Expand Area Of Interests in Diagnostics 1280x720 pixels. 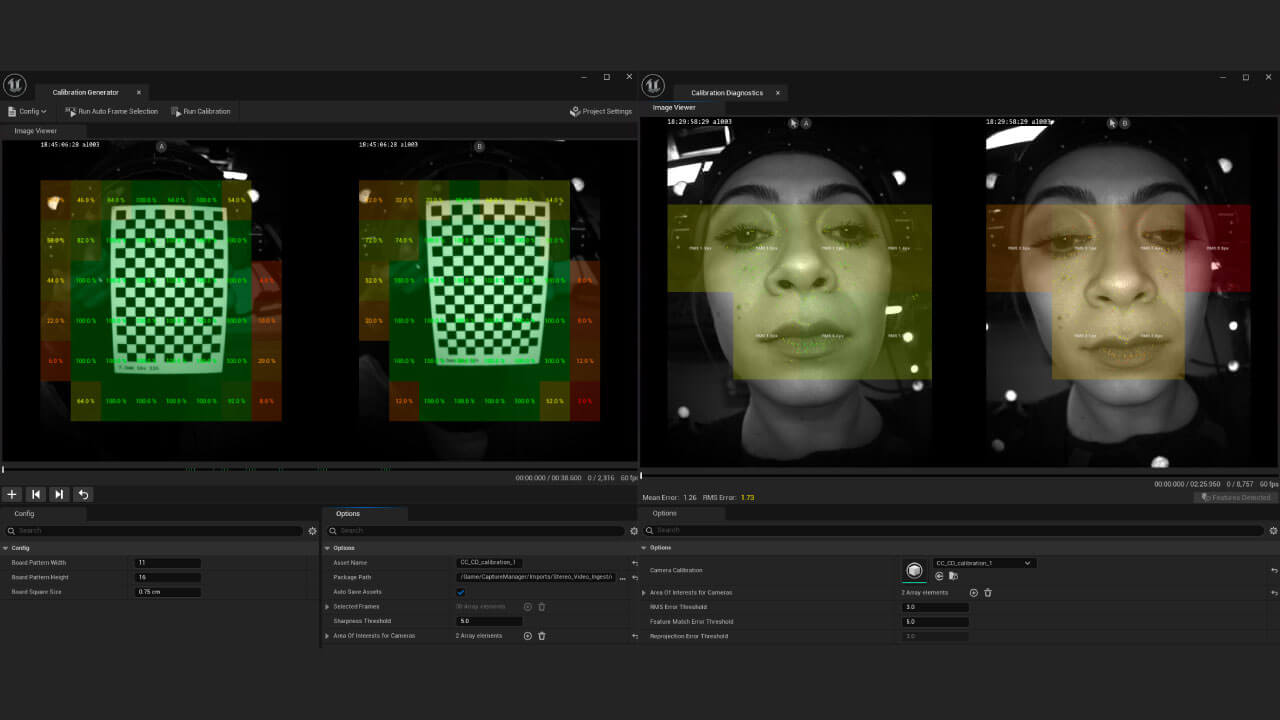tap(644, 592)
